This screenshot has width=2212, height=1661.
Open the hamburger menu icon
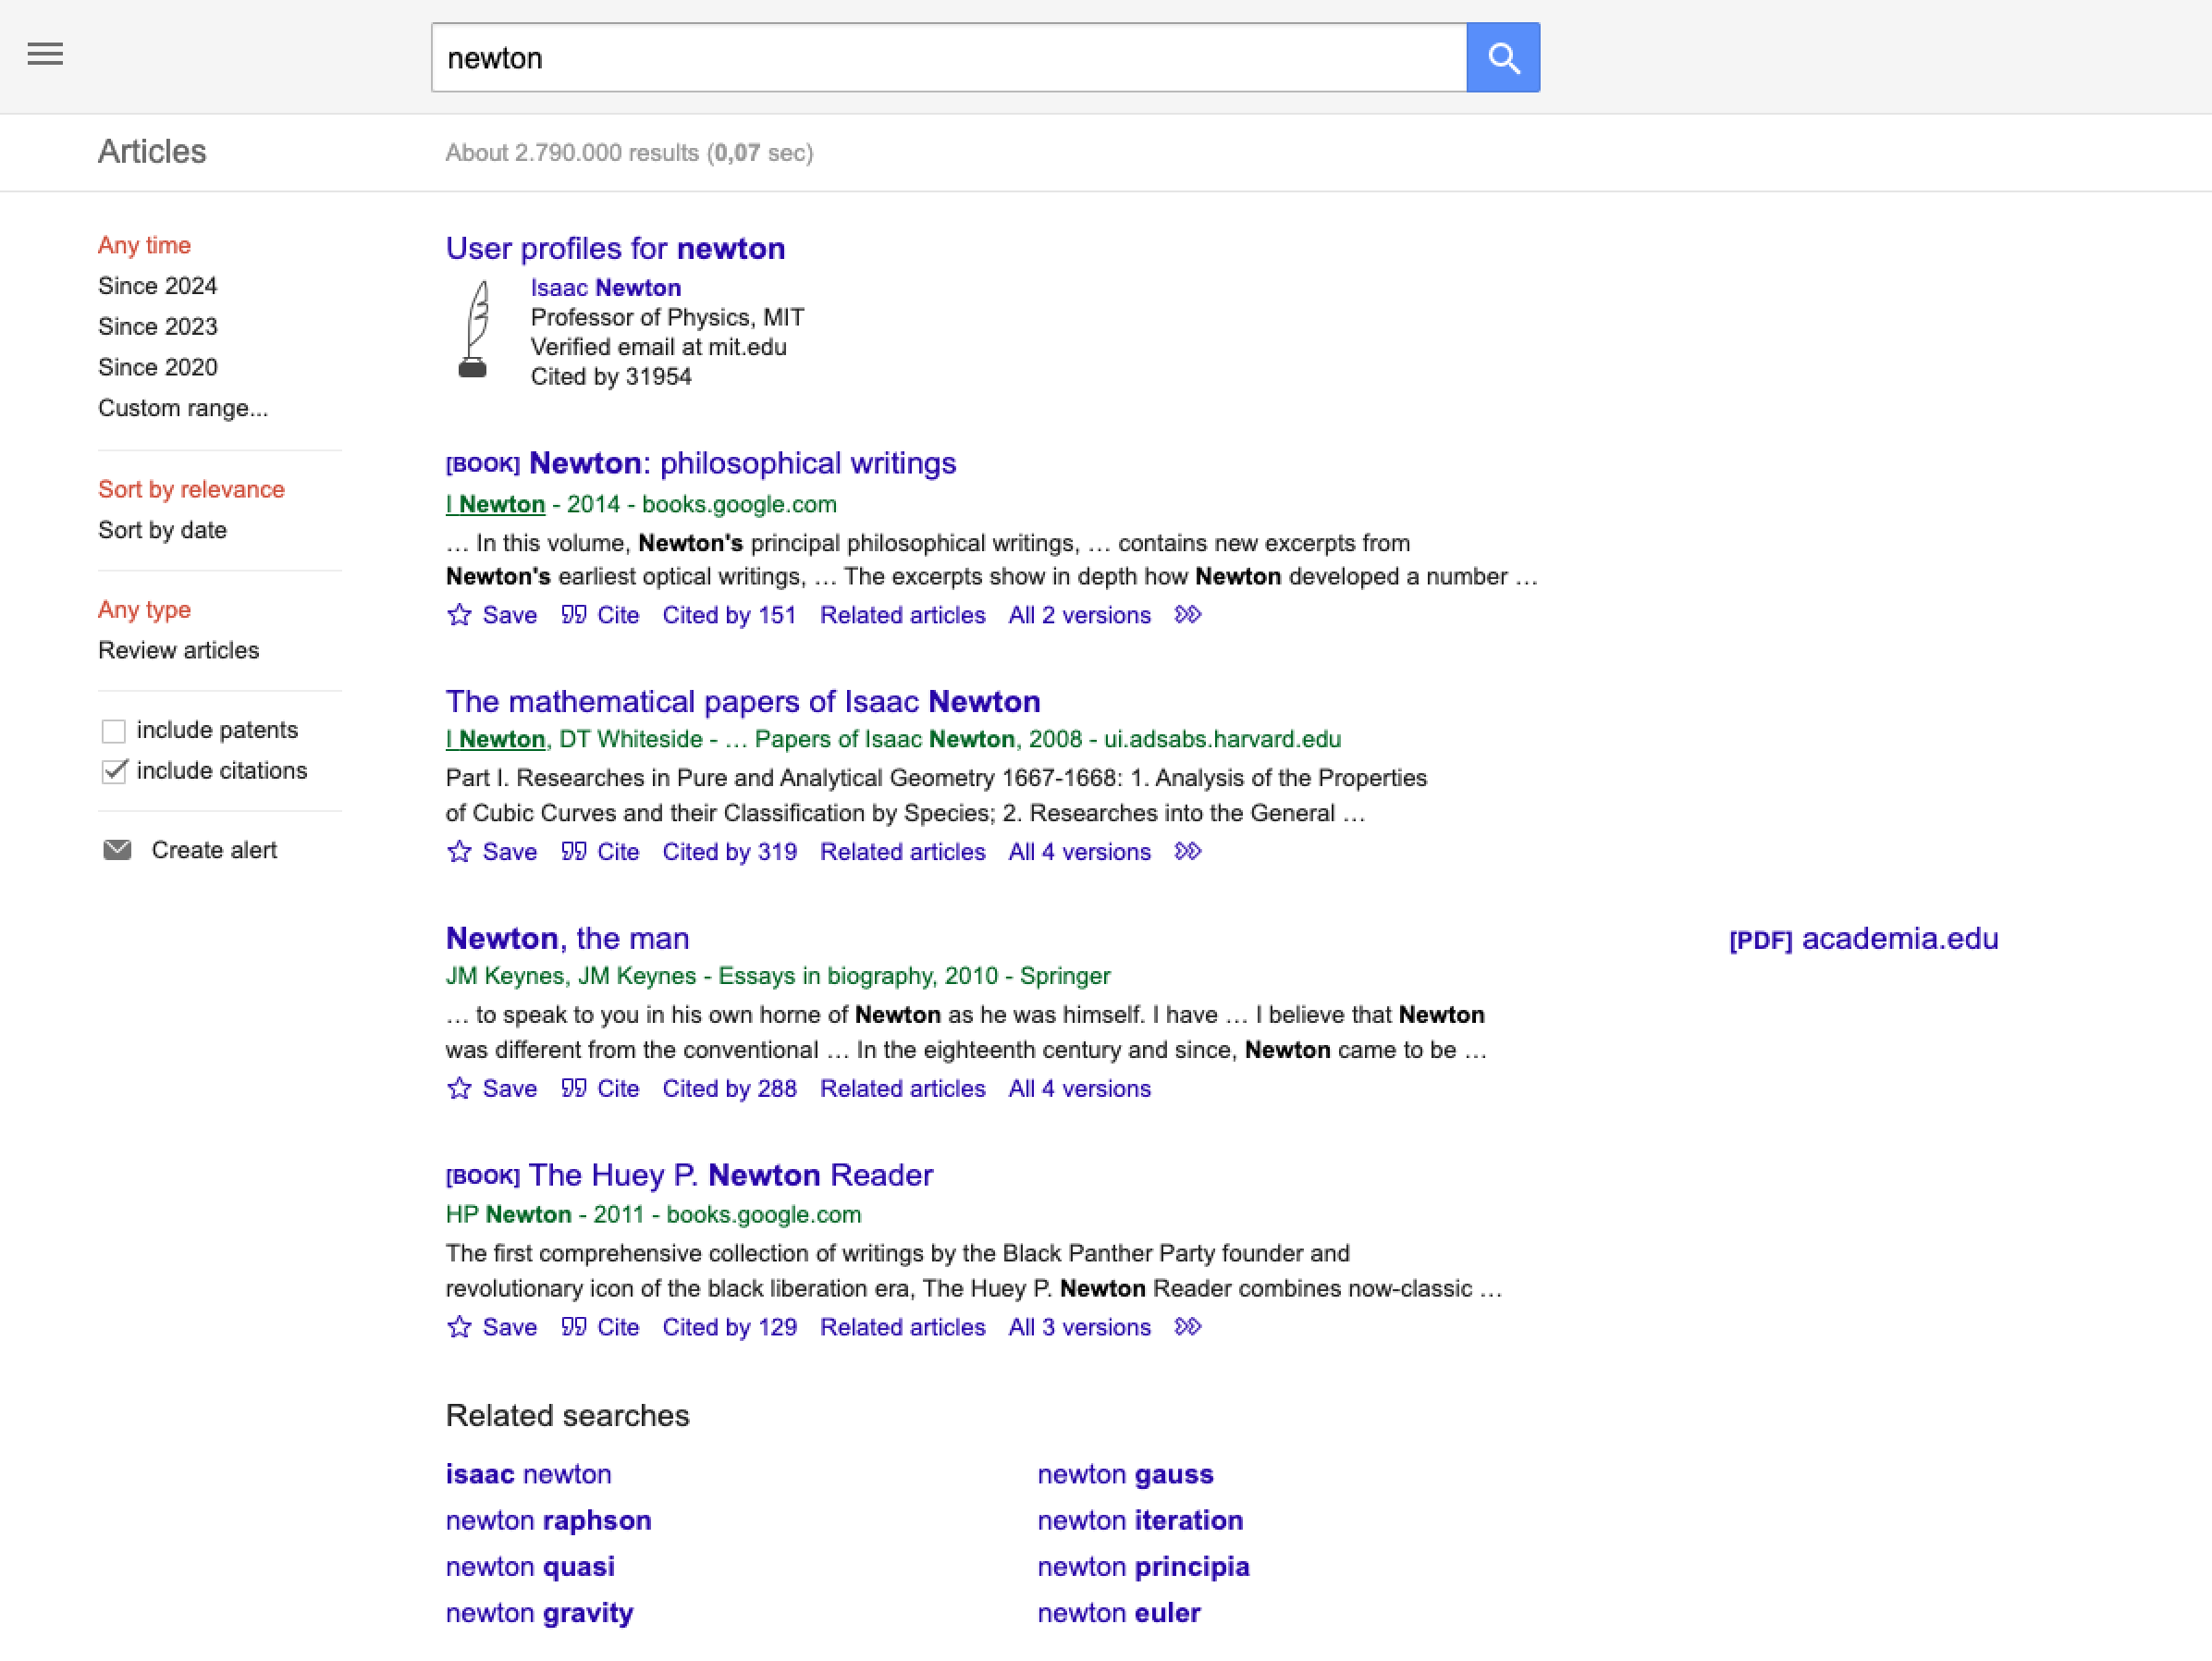coord(45,54)
